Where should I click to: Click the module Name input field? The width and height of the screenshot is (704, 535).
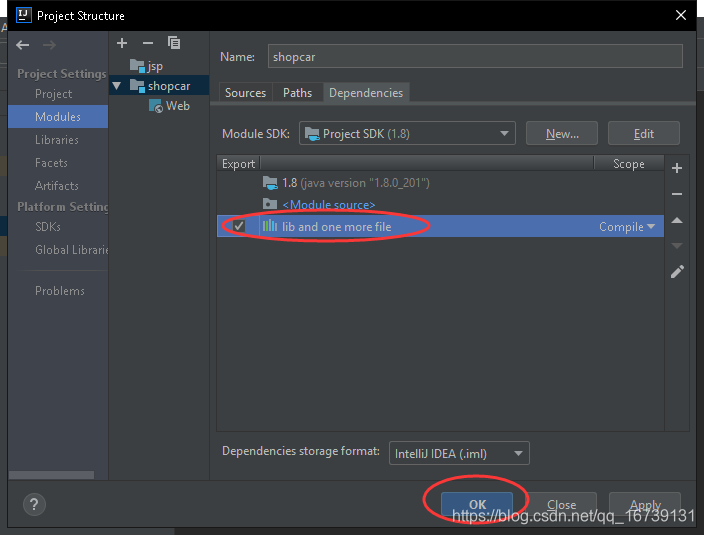(x=475, y=57)
